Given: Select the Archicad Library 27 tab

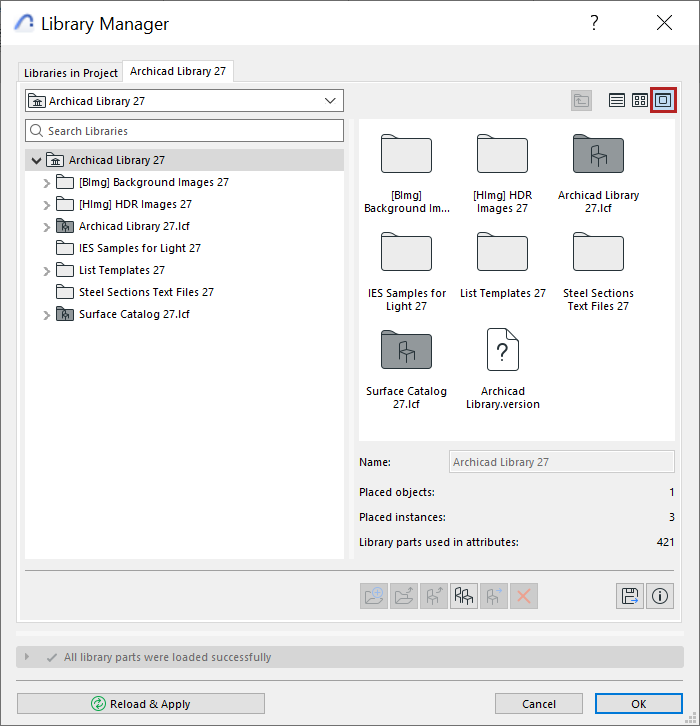Looking at the screenshot, I should pyautogui.click(x=178, y=71).
